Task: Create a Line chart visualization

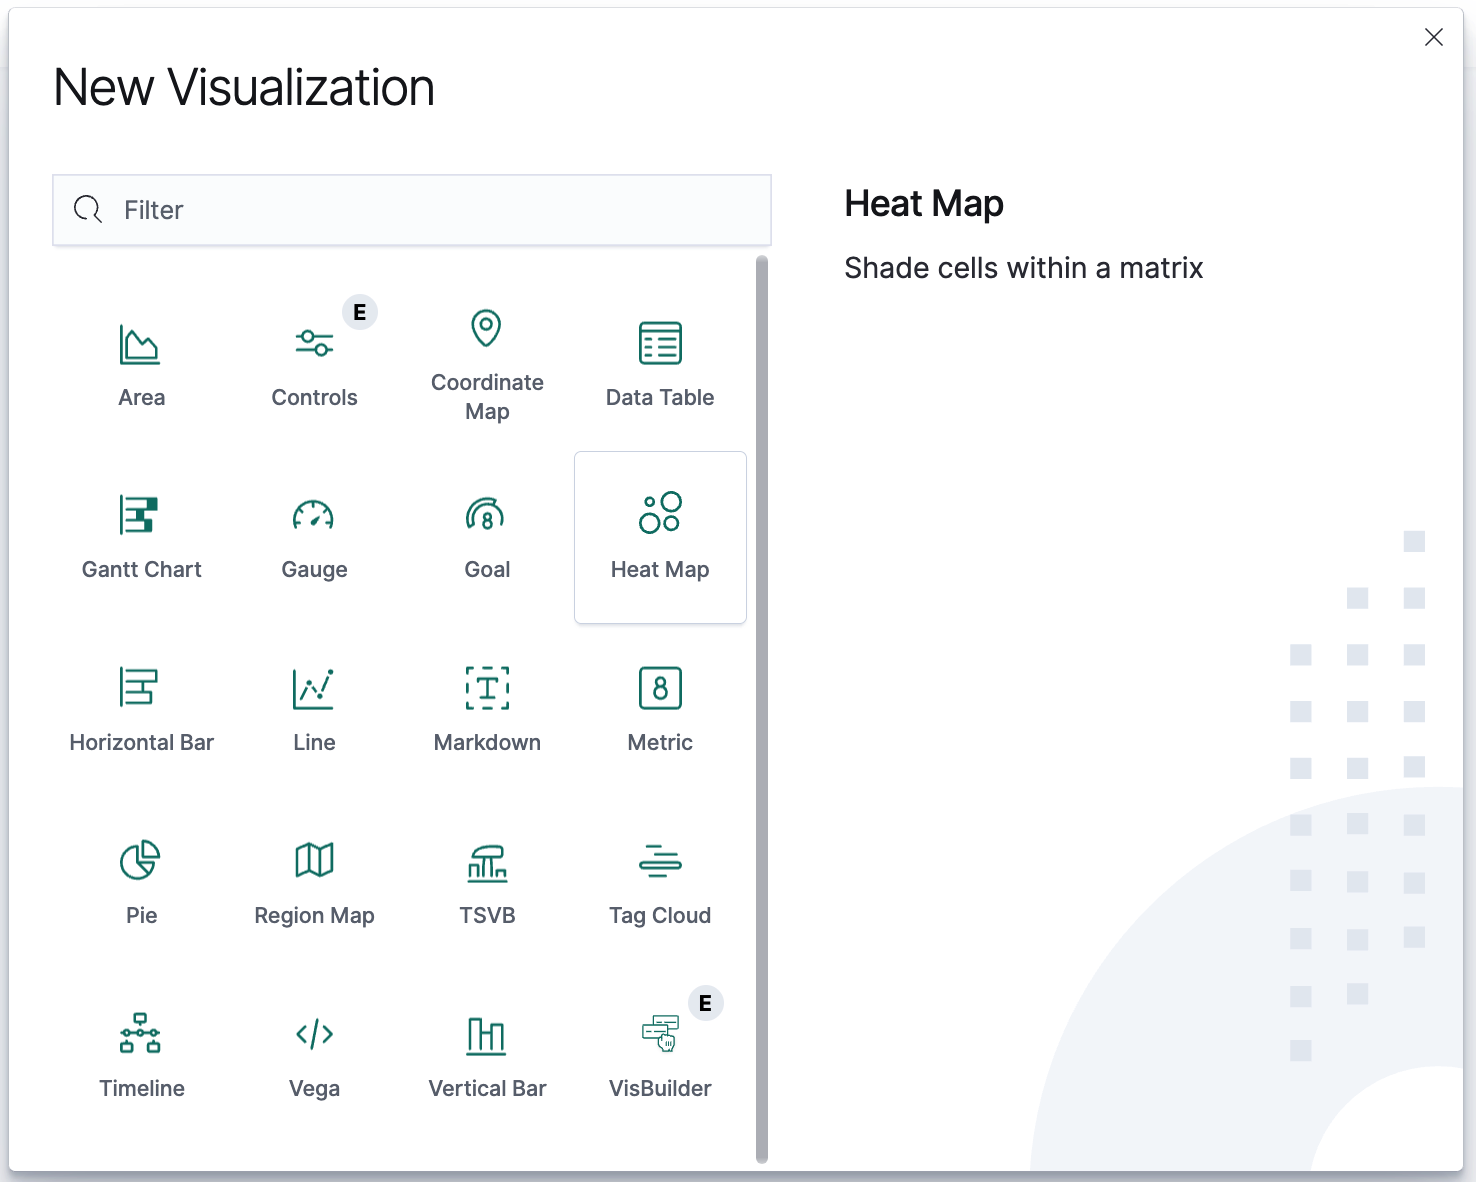Action: pos(314,688)
